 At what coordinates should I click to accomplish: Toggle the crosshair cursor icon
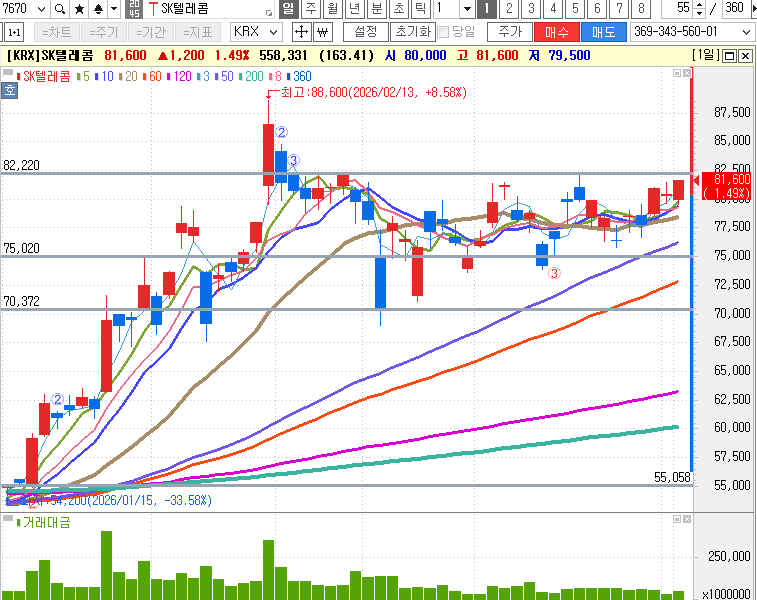coord(301,32)
